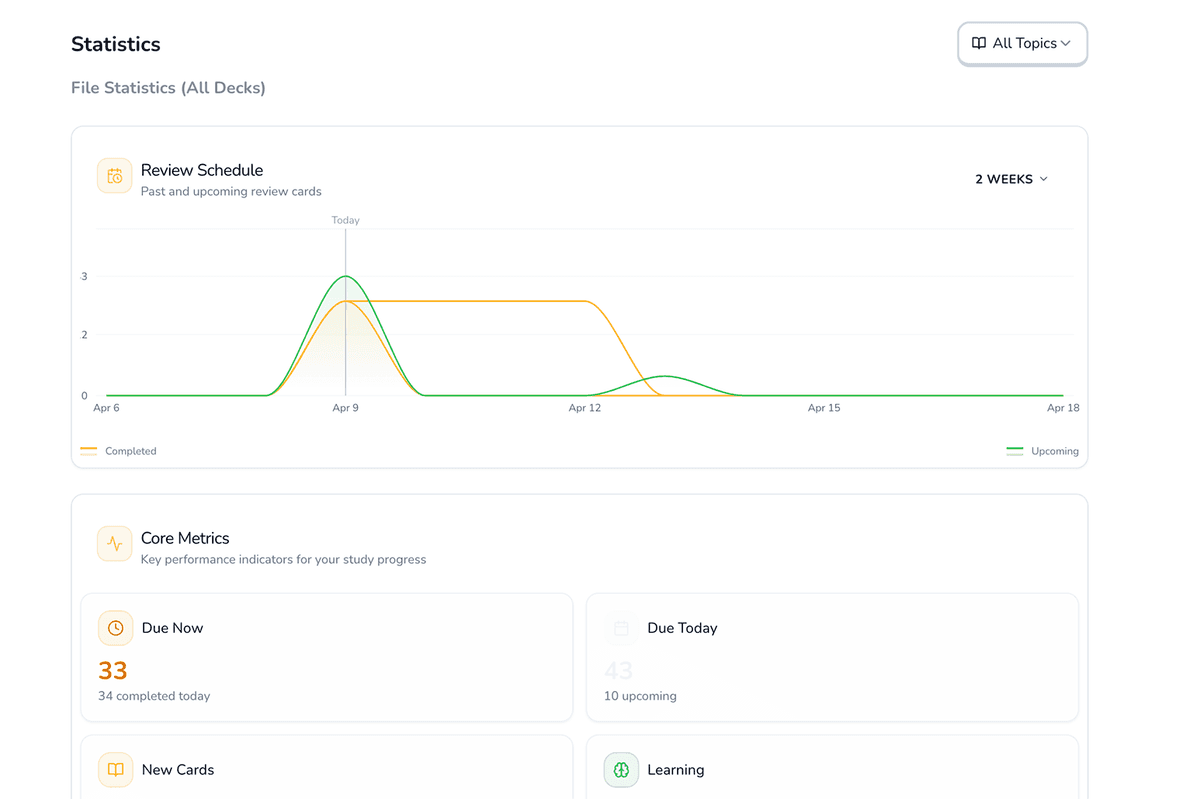Click the "10 upcoming" text
1200x810 pixels.
(640, 696)
